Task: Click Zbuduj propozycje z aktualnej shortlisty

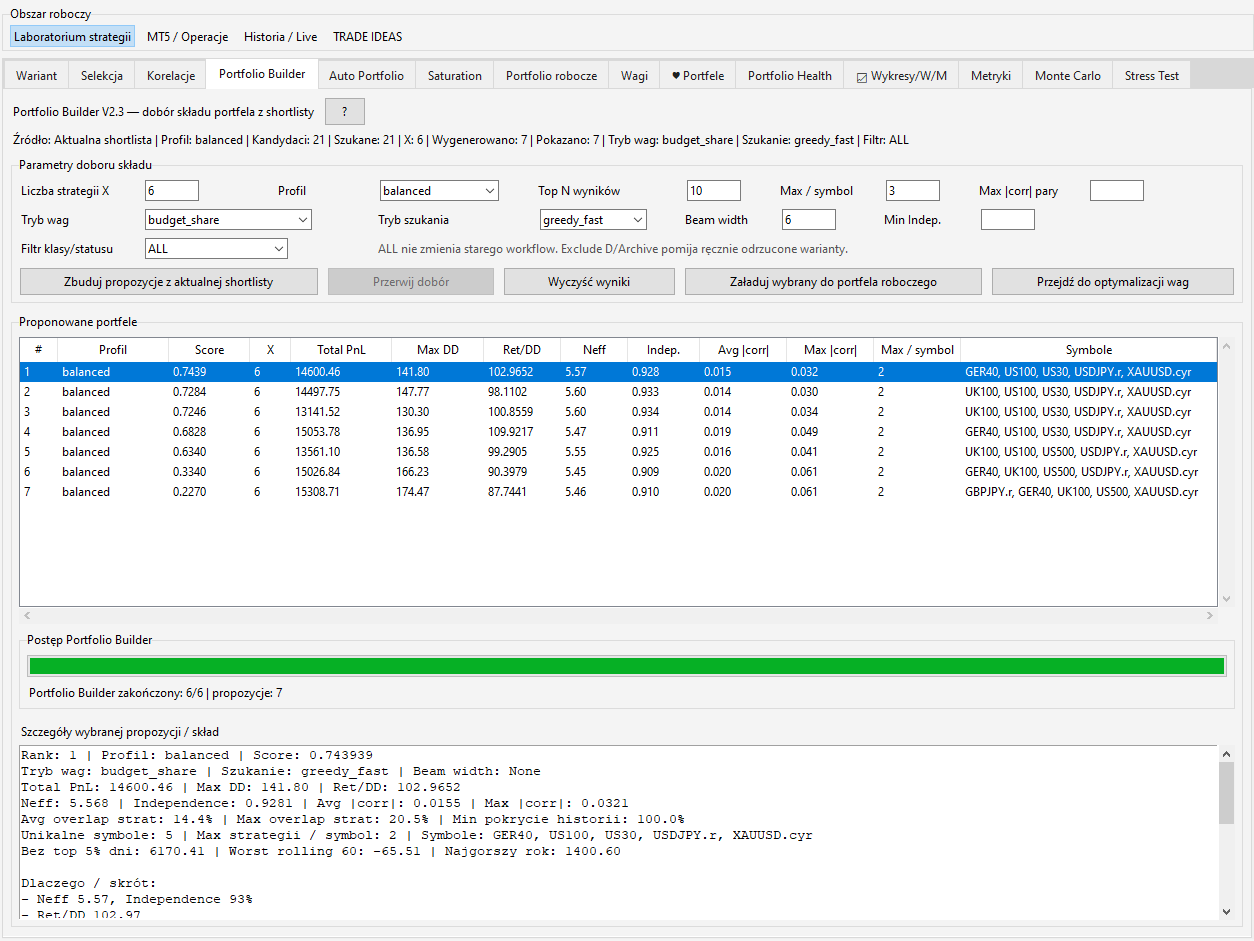Action: 169,282
